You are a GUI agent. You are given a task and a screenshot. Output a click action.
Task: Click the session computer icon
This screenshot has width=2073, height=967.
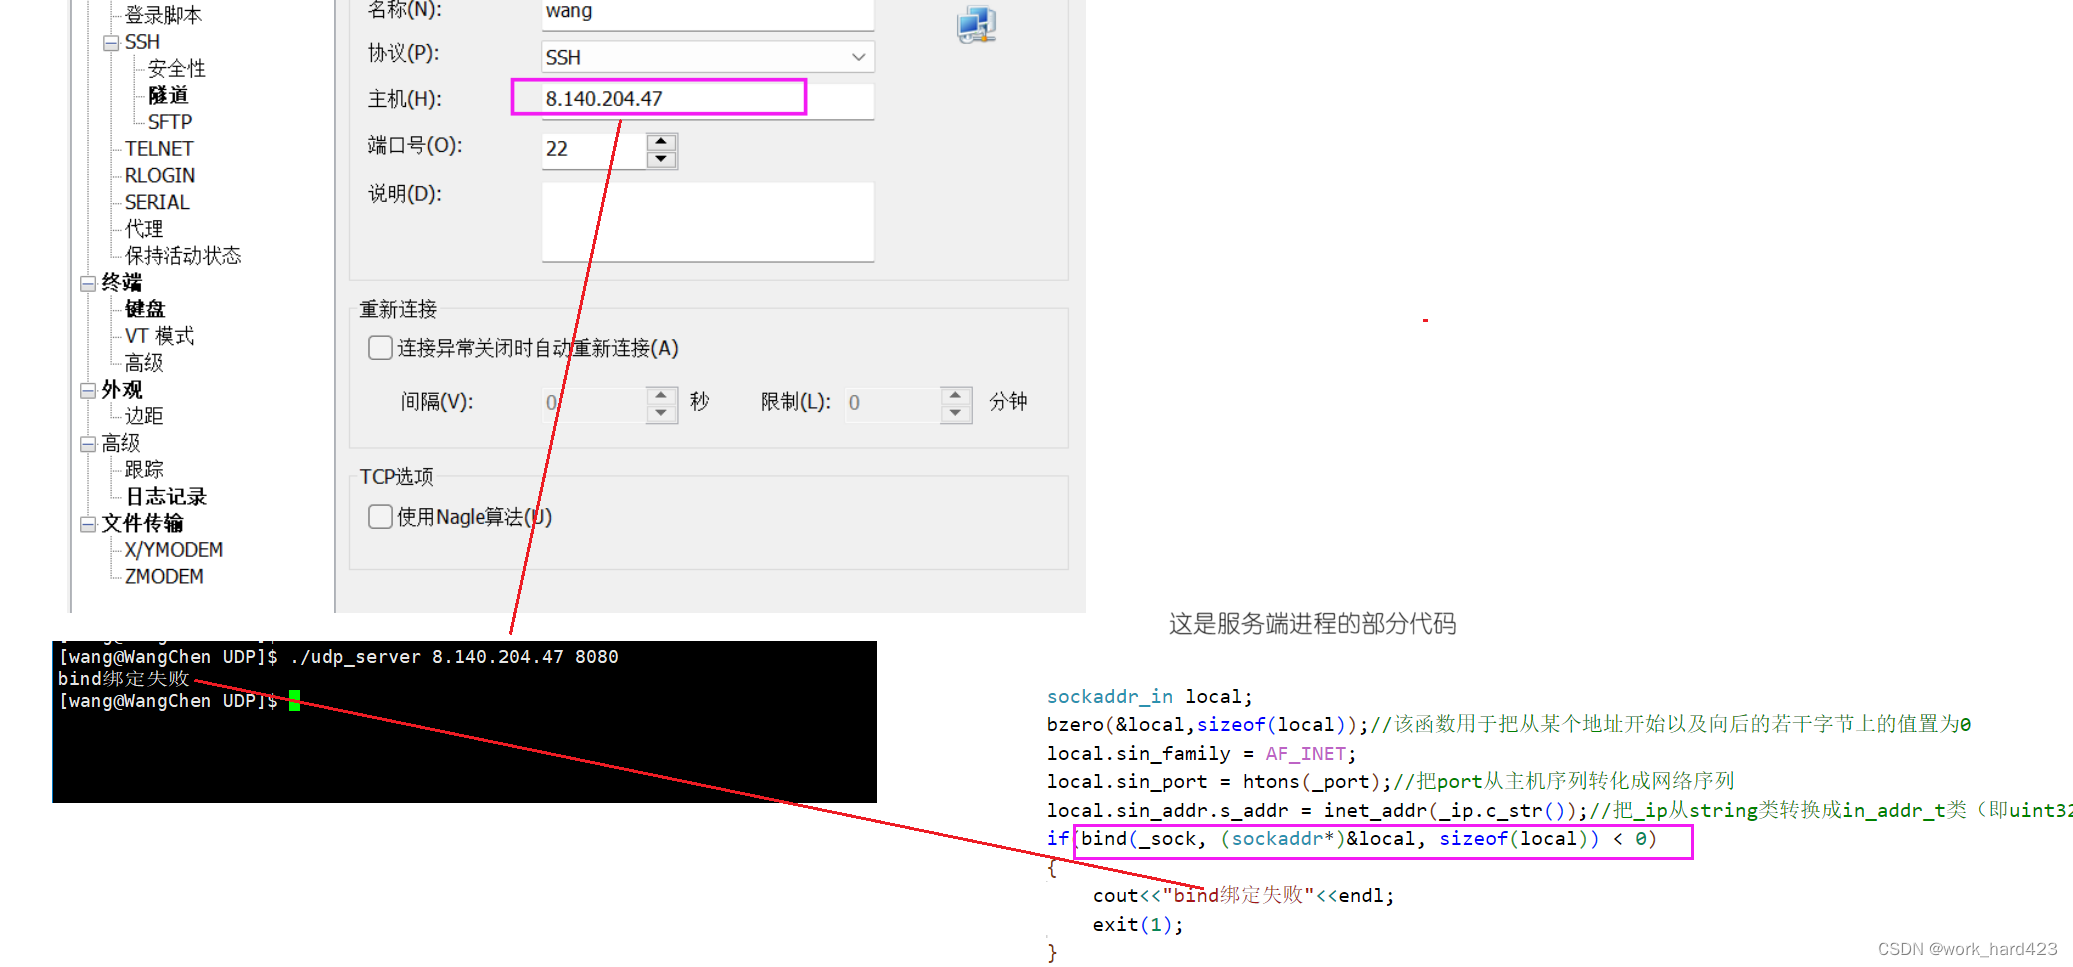(976, 24)
